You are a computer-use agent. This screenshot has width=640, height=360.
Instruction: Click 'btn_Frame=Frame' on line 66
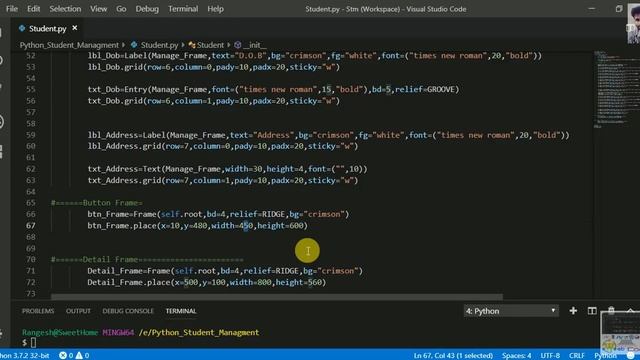pos(122,214)
